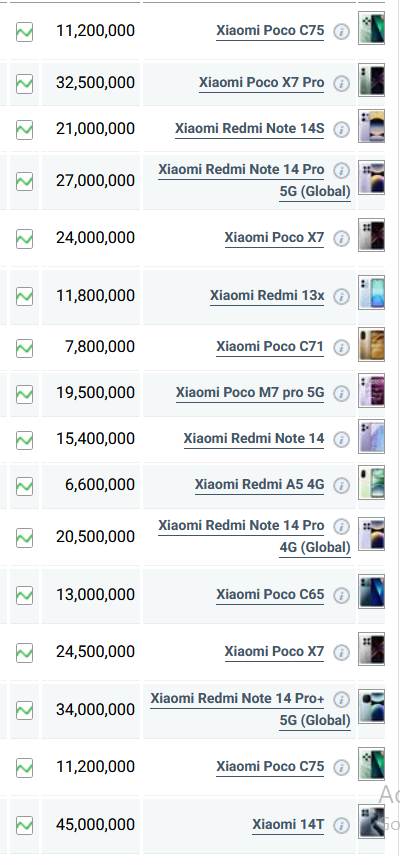Click price chart icon beside 21,000,000
The image size is (400, 856).
click(x=24, y=130)
